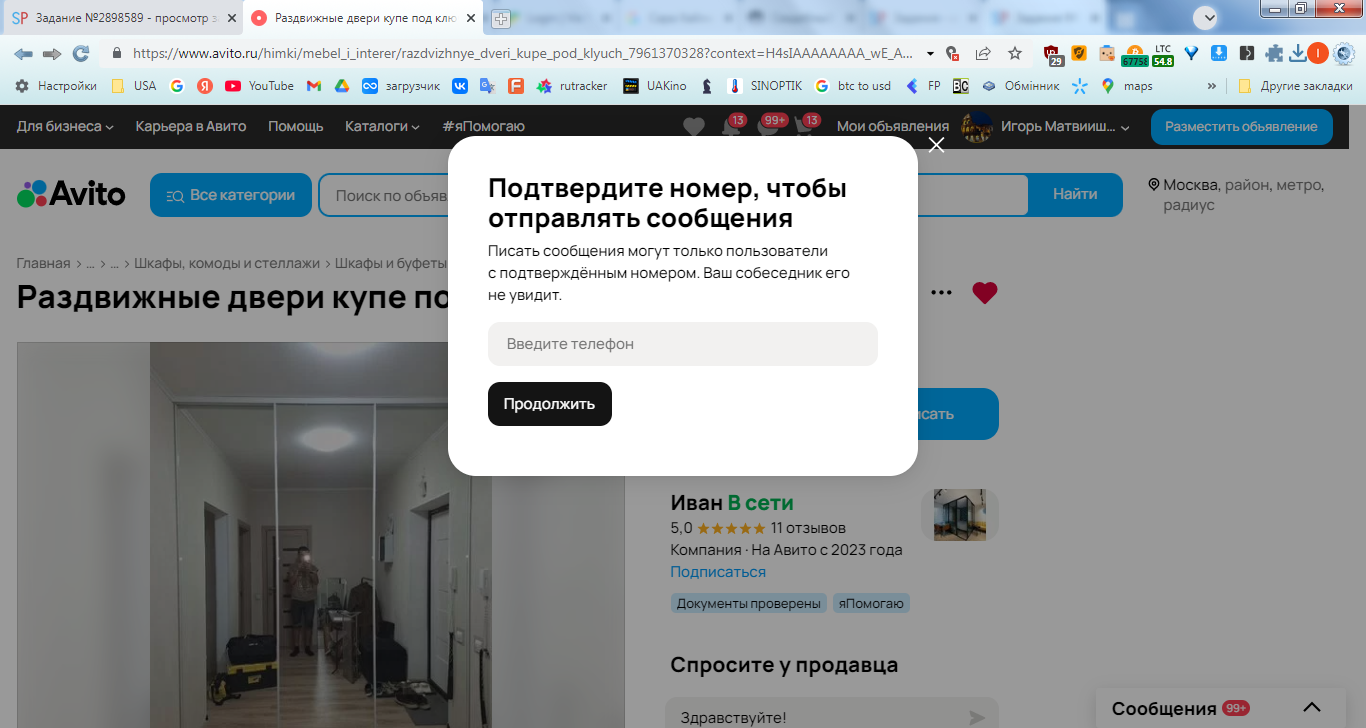Click the 'Документы проверены' badge
This screenshot has width=1366, height=728.
point(748,604)
